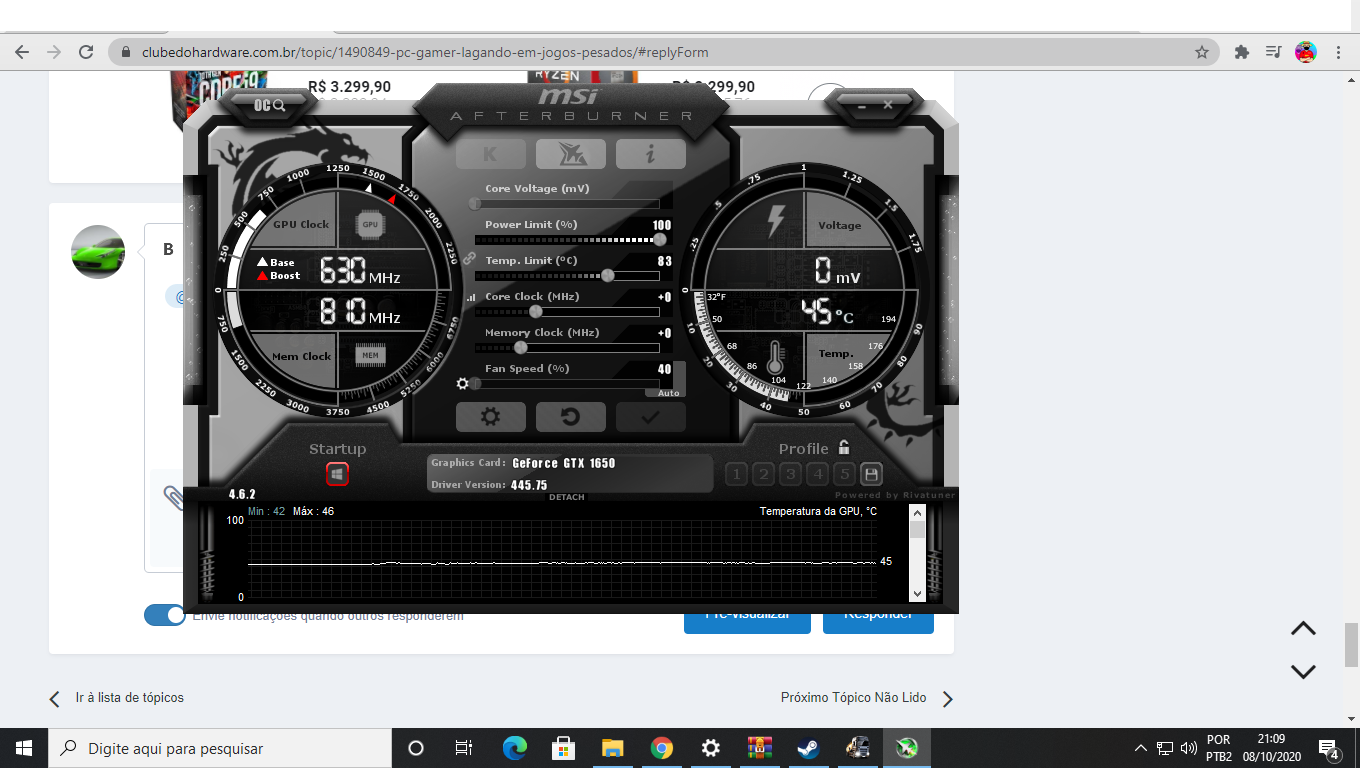The image size is (1360, 768).
Task: Click GeForce GTX 1650 graphics card text
Action: click(x=564, y=463)
